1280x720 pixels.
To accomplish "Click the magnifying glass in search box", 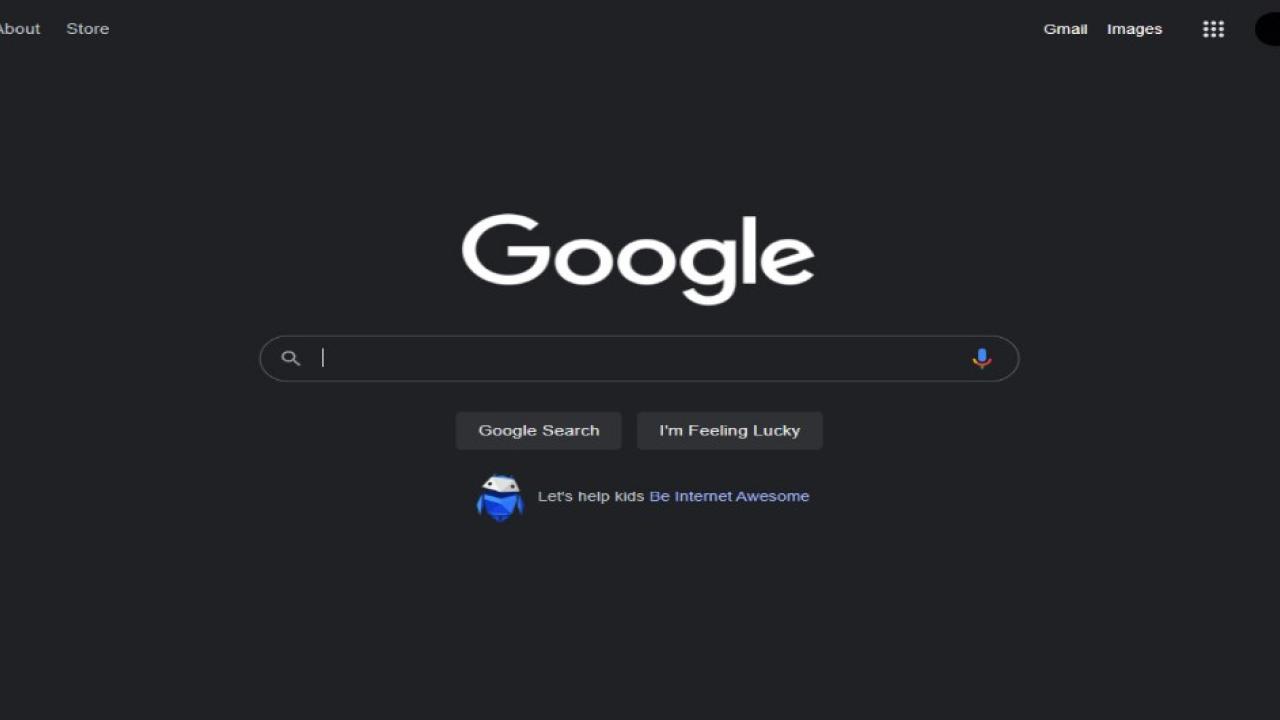I will click(x=290, y=358).
